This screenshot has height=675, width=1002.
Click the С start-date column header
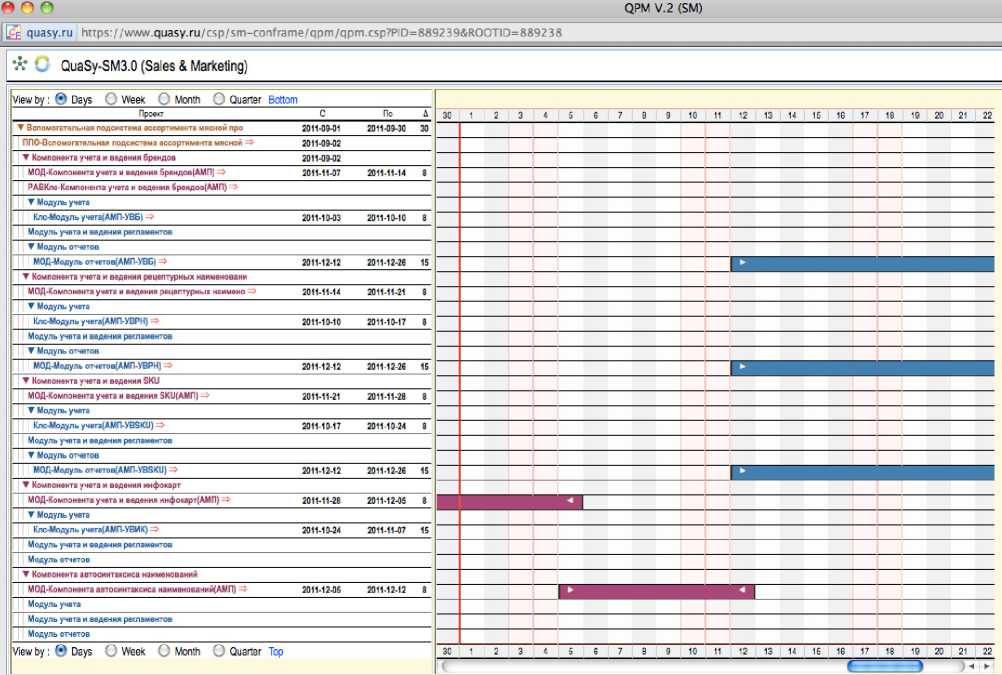pyautogui.click(x=322, y=114)
